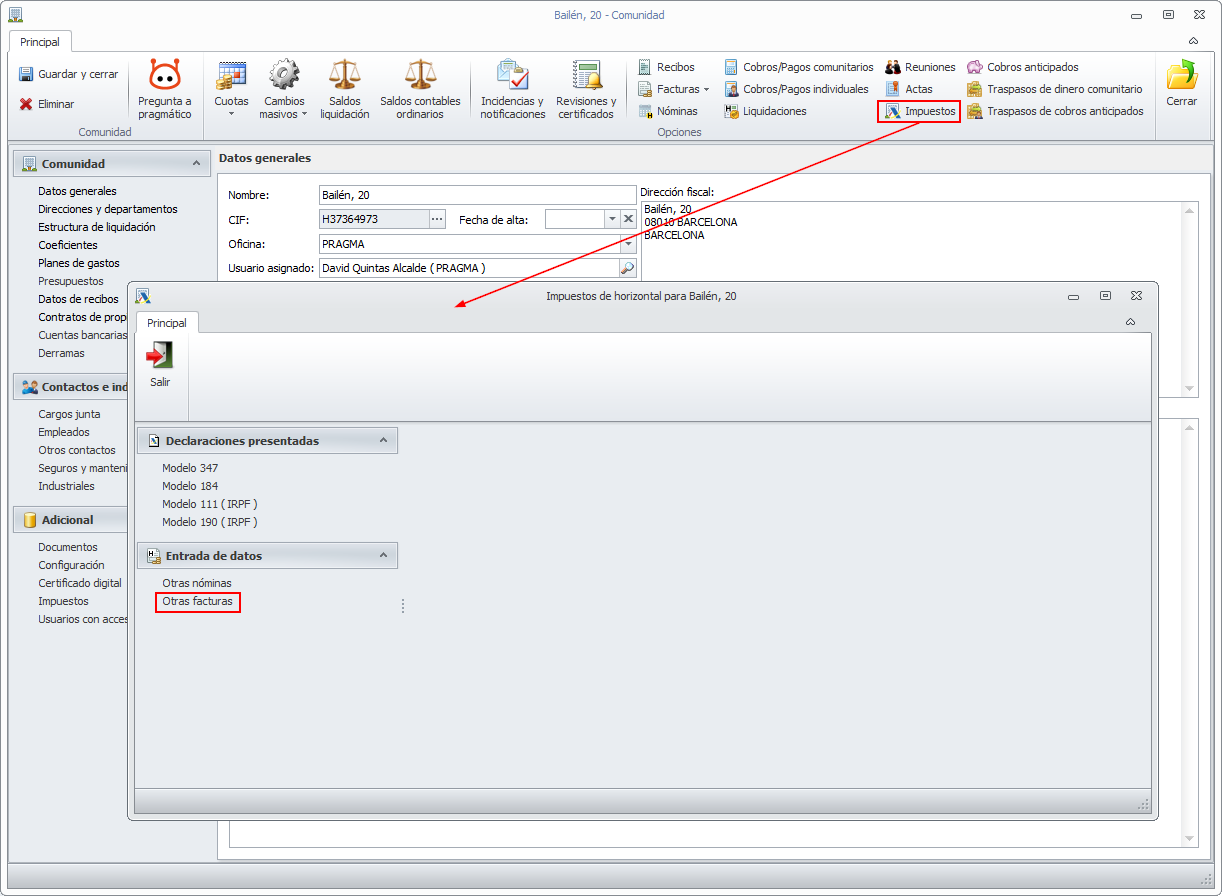Open Modelo 184 declaration
Screen dimensions: 1222x896
click(190, 486)
